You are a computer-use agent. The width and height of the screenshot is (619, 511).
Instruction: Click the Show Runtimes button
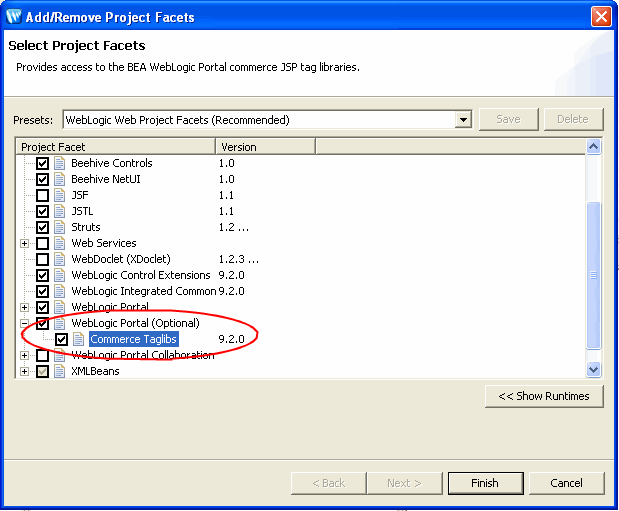(x=544, y=396)
